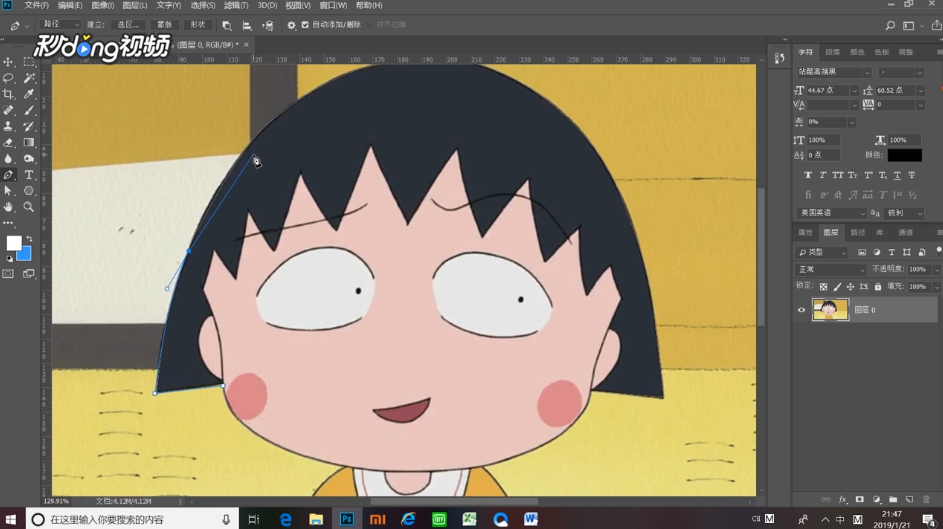
Task: Open path arrangement icon in options bar
Action: click(x=268, y=25)
